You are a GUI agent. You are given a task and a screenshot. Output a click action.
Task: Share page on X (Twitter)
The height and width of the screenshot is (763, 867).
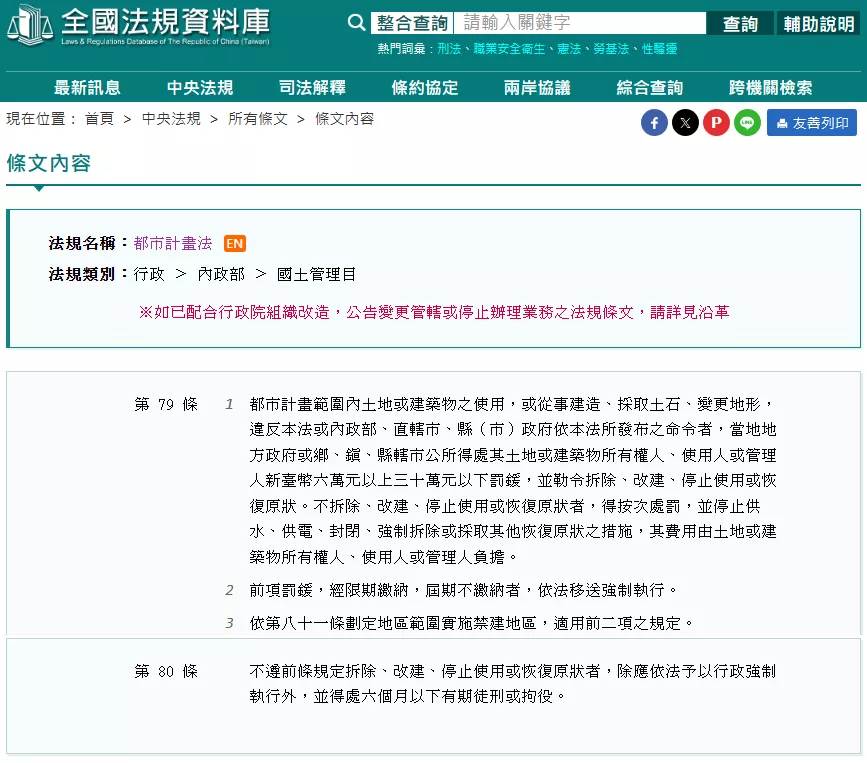pos(685,123)
